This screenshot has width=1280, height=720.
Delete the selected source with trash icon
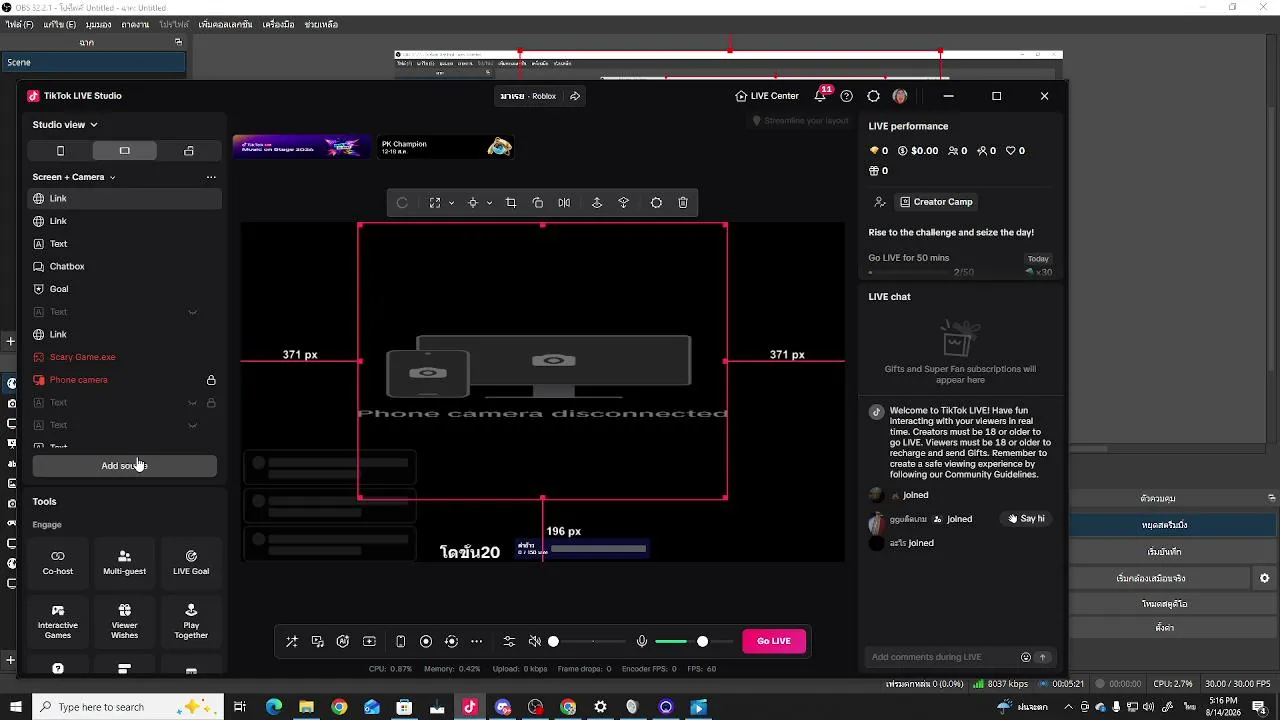tap(683, 203)
